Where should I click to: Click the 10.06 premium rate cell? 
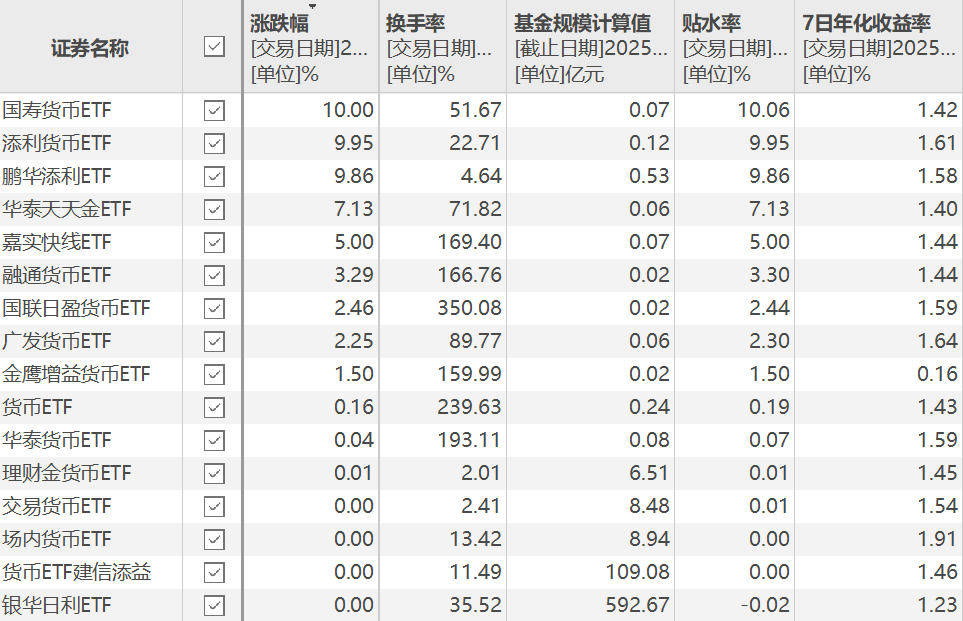(735, 111)
